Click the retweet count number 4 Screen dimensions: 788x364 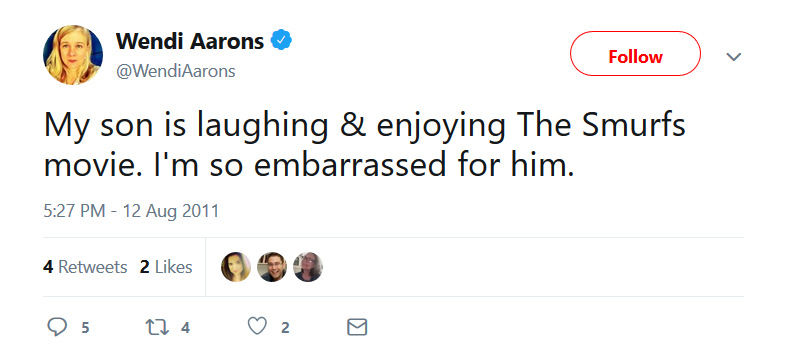[185, 328]
